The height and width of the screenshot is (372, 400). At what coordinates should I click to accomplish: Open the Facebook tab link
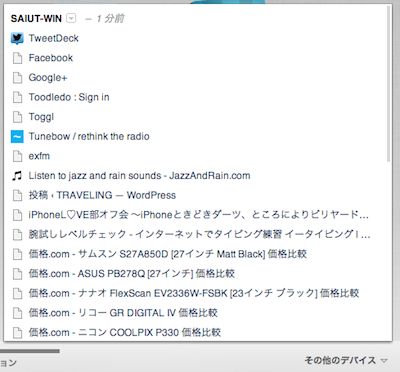pos(51,58)
